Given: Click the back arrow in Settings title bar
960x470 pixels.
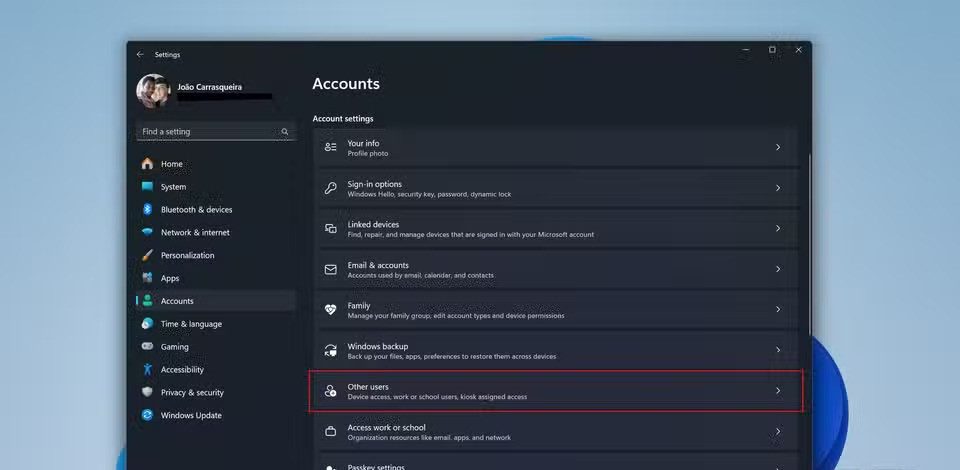Looking at the screenshot, I should pyautogui.click(x=140, y=54).
